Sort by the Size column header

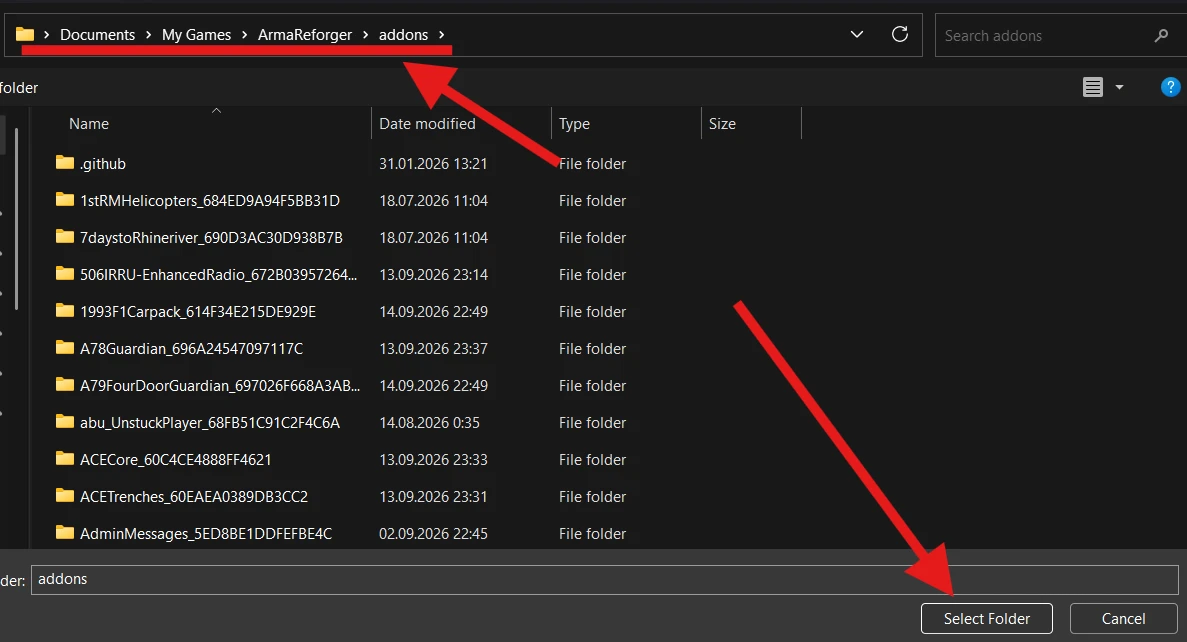pyautogui.click(x=721, y=123)
